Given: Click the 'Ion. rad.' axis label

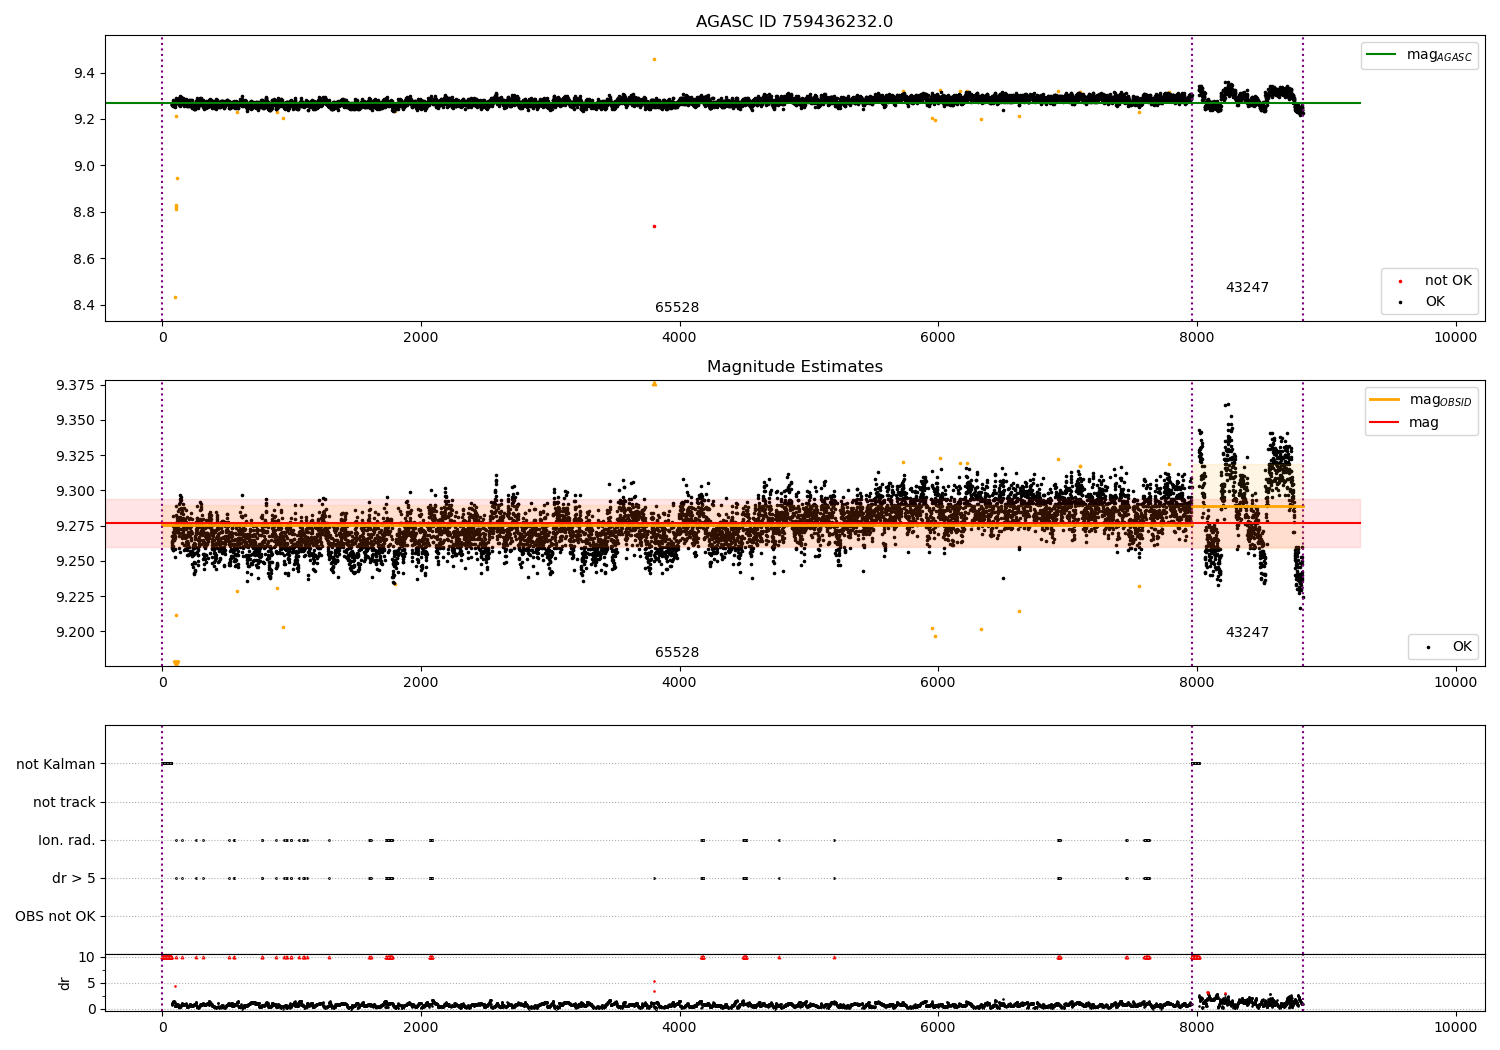Looking at the screenshot, I should pos(67,840).
